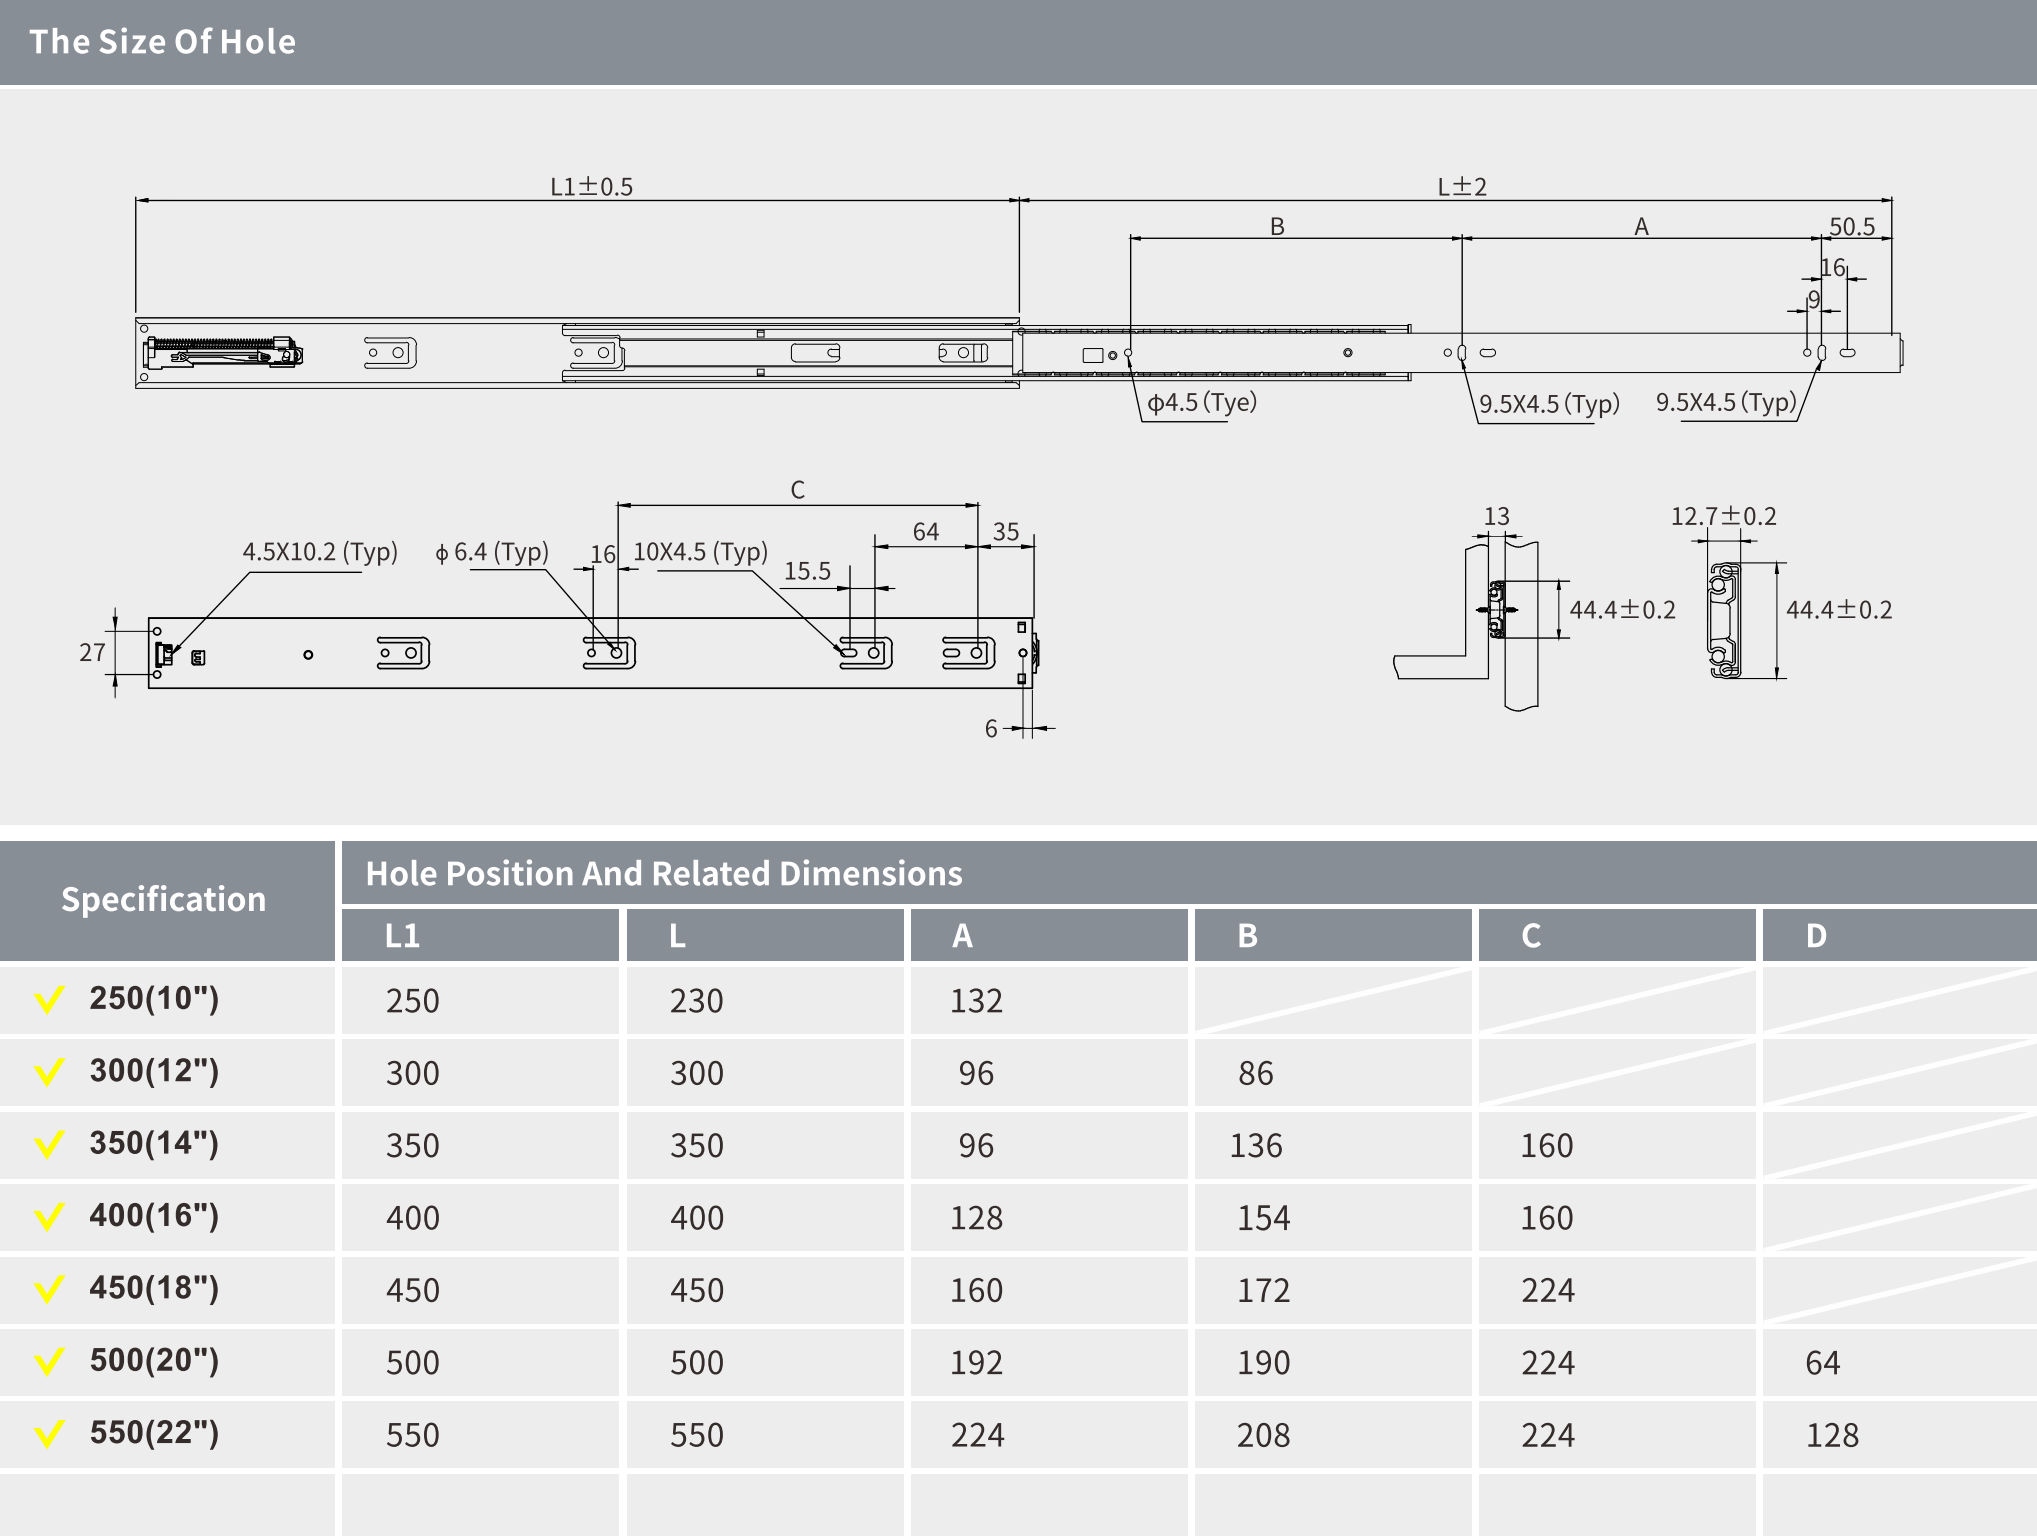Click the "L1±0.5" dimension label
This screenshot has width=2037, height=1536.
click(592, 187)
